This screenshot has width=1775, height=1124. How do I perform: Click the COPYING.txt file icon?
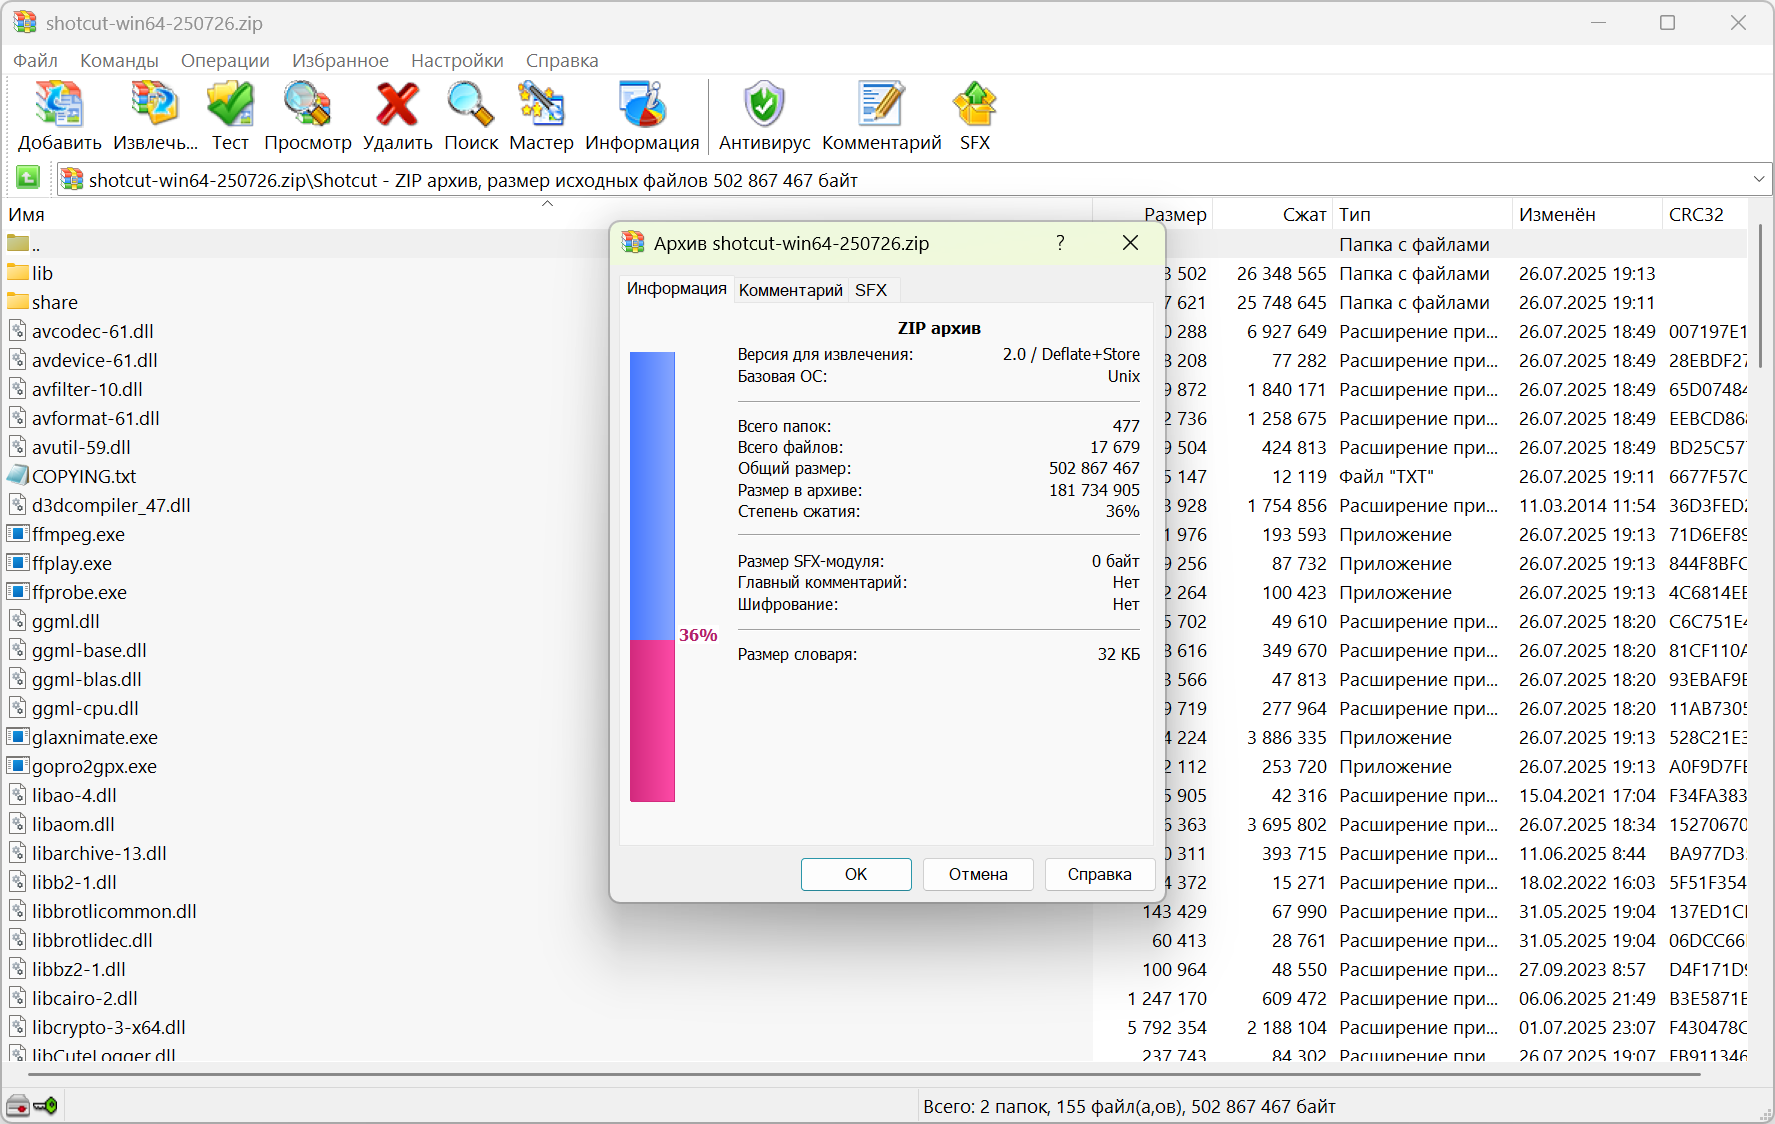click(18, 475)
